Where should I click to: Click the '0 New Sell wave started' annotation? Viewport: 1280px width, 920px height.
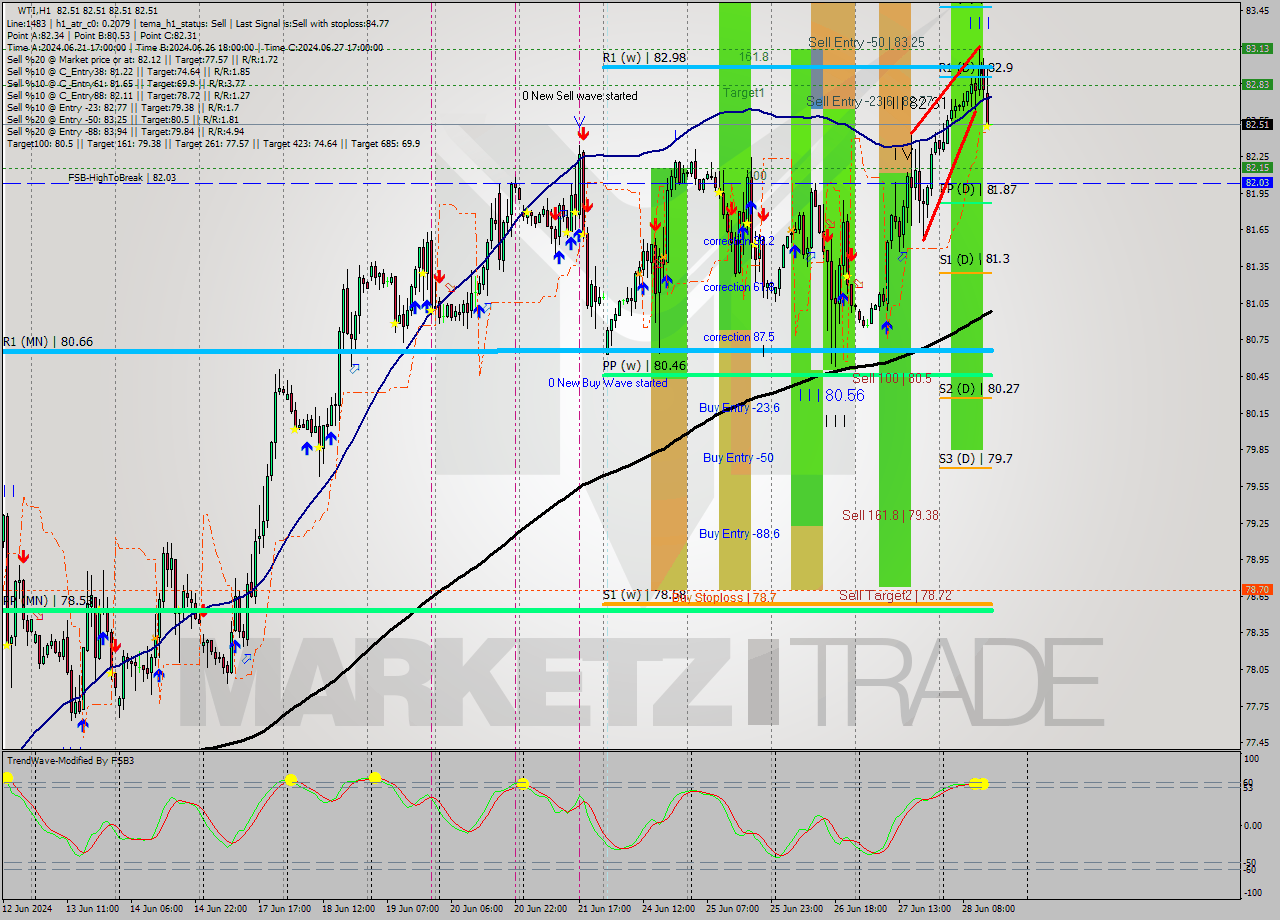pyautogui.click(x=580, y=96)
